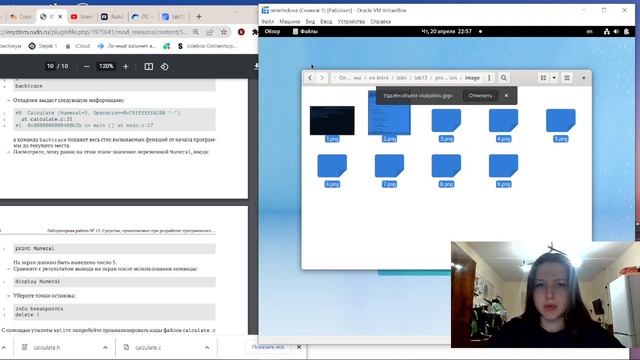Select the 3.png file icon

[x=446, y=120]
